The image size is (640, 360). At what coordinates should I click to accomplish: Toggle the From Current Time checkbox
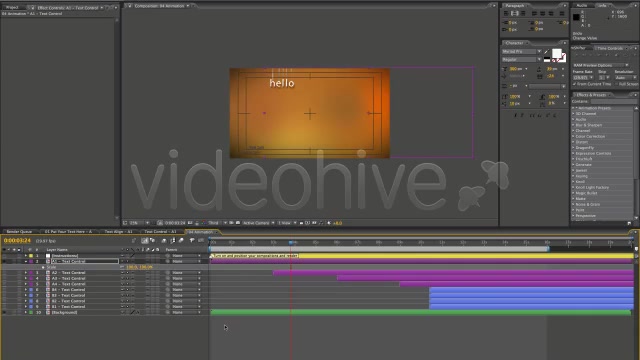[x=575, y=84]
